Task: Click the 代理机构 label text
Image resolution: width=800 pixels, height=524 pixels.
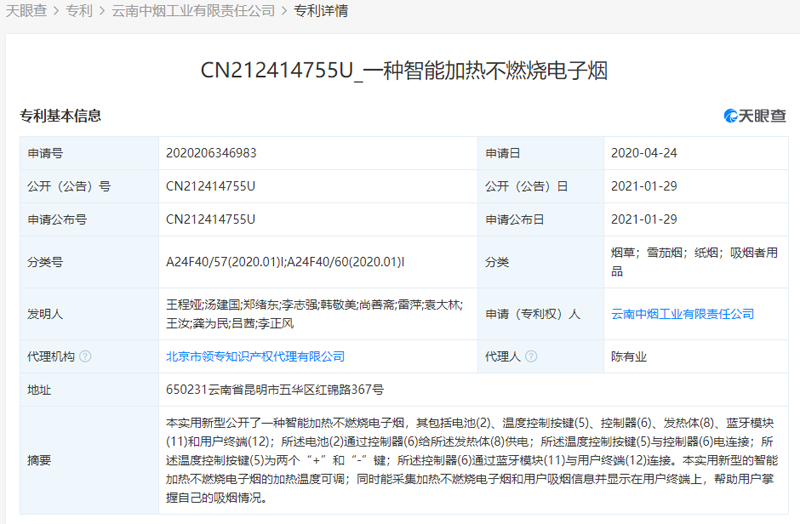Action: click(x=51, y=356)
